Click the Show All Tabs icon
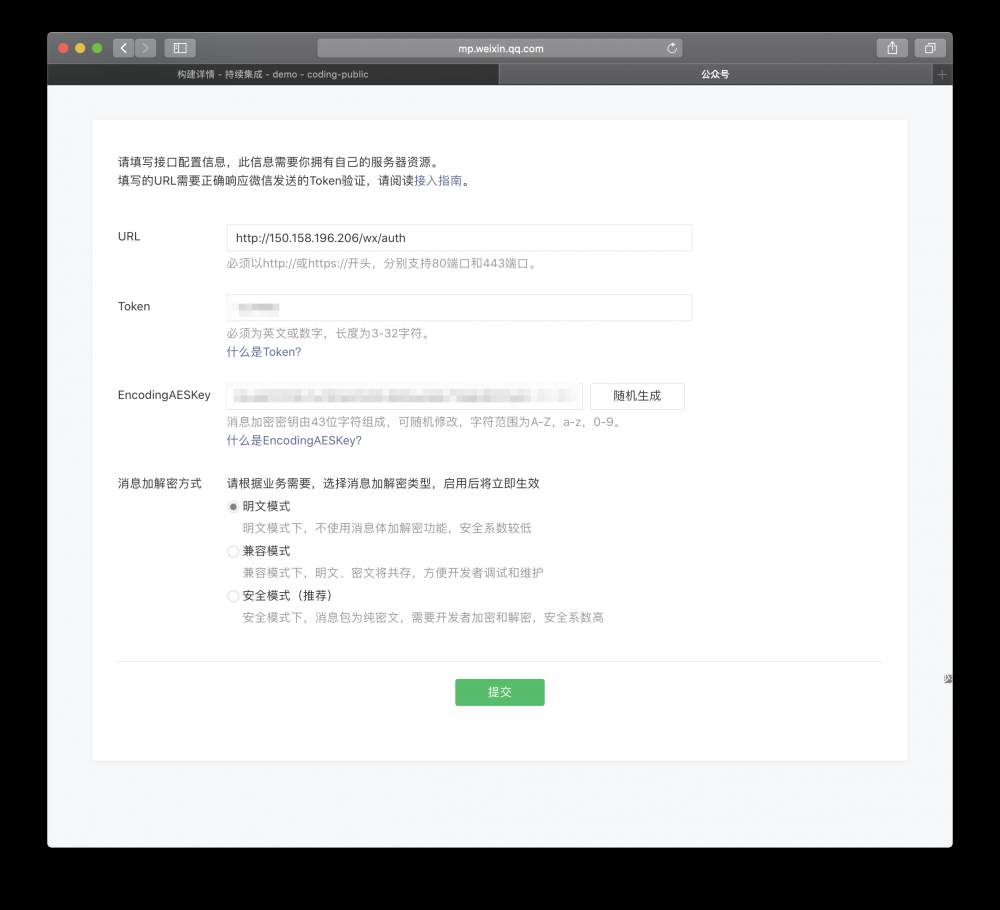This screenshot has height=910, width=1000. [x=929, y=47]
